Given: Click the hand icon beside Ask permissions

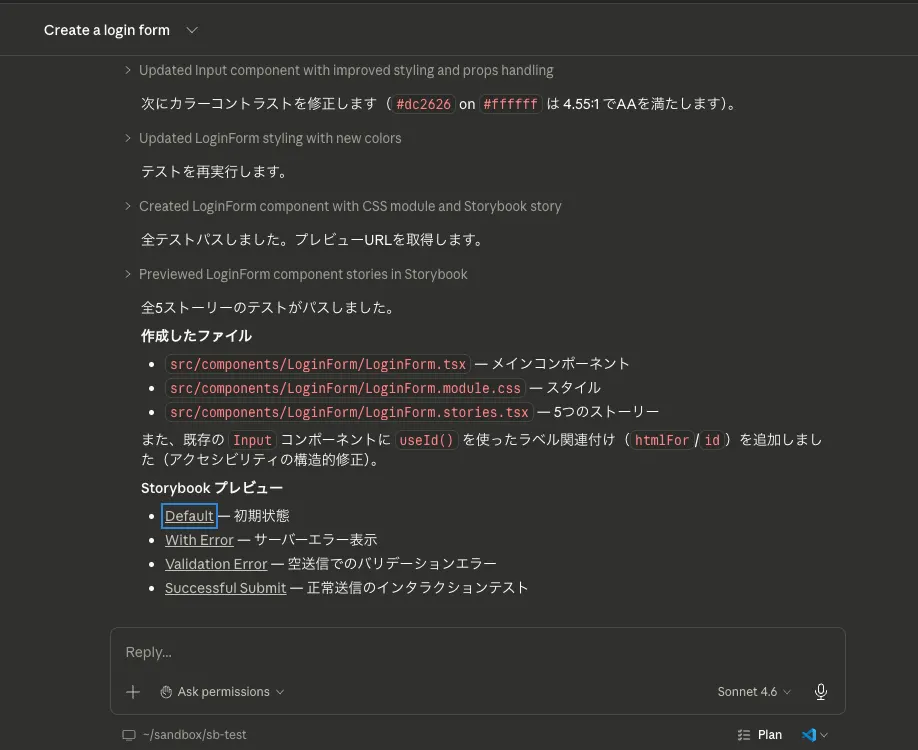Looking at the screenshot, I should (166, 692).
